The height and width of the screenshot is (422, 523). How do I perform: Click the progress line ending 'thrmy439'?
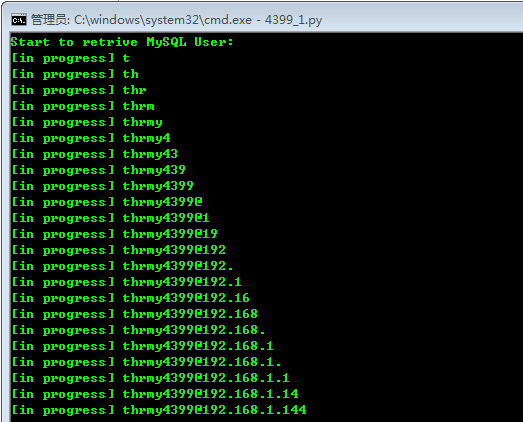[x=98, y=170]
